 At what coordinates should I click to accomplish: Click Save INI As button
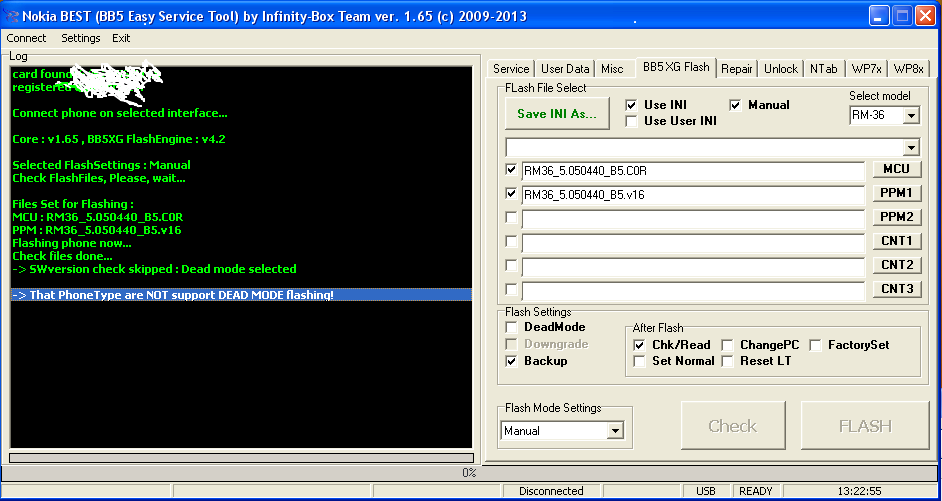click(557, 114)
